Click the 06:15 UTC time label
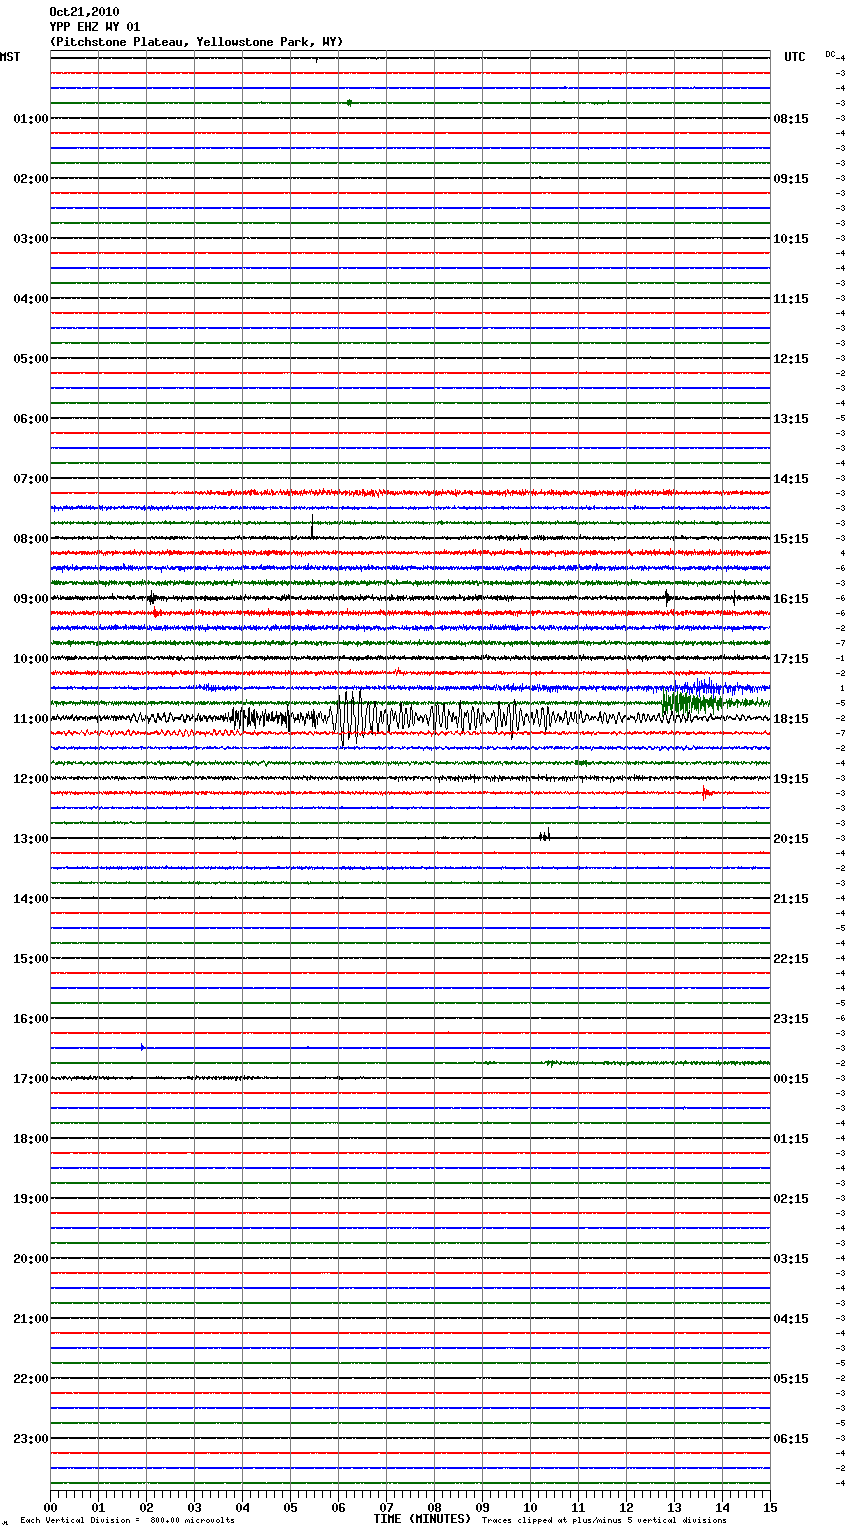The width and height of the screenshot is (850, 1534). (x=791, y=1439)
